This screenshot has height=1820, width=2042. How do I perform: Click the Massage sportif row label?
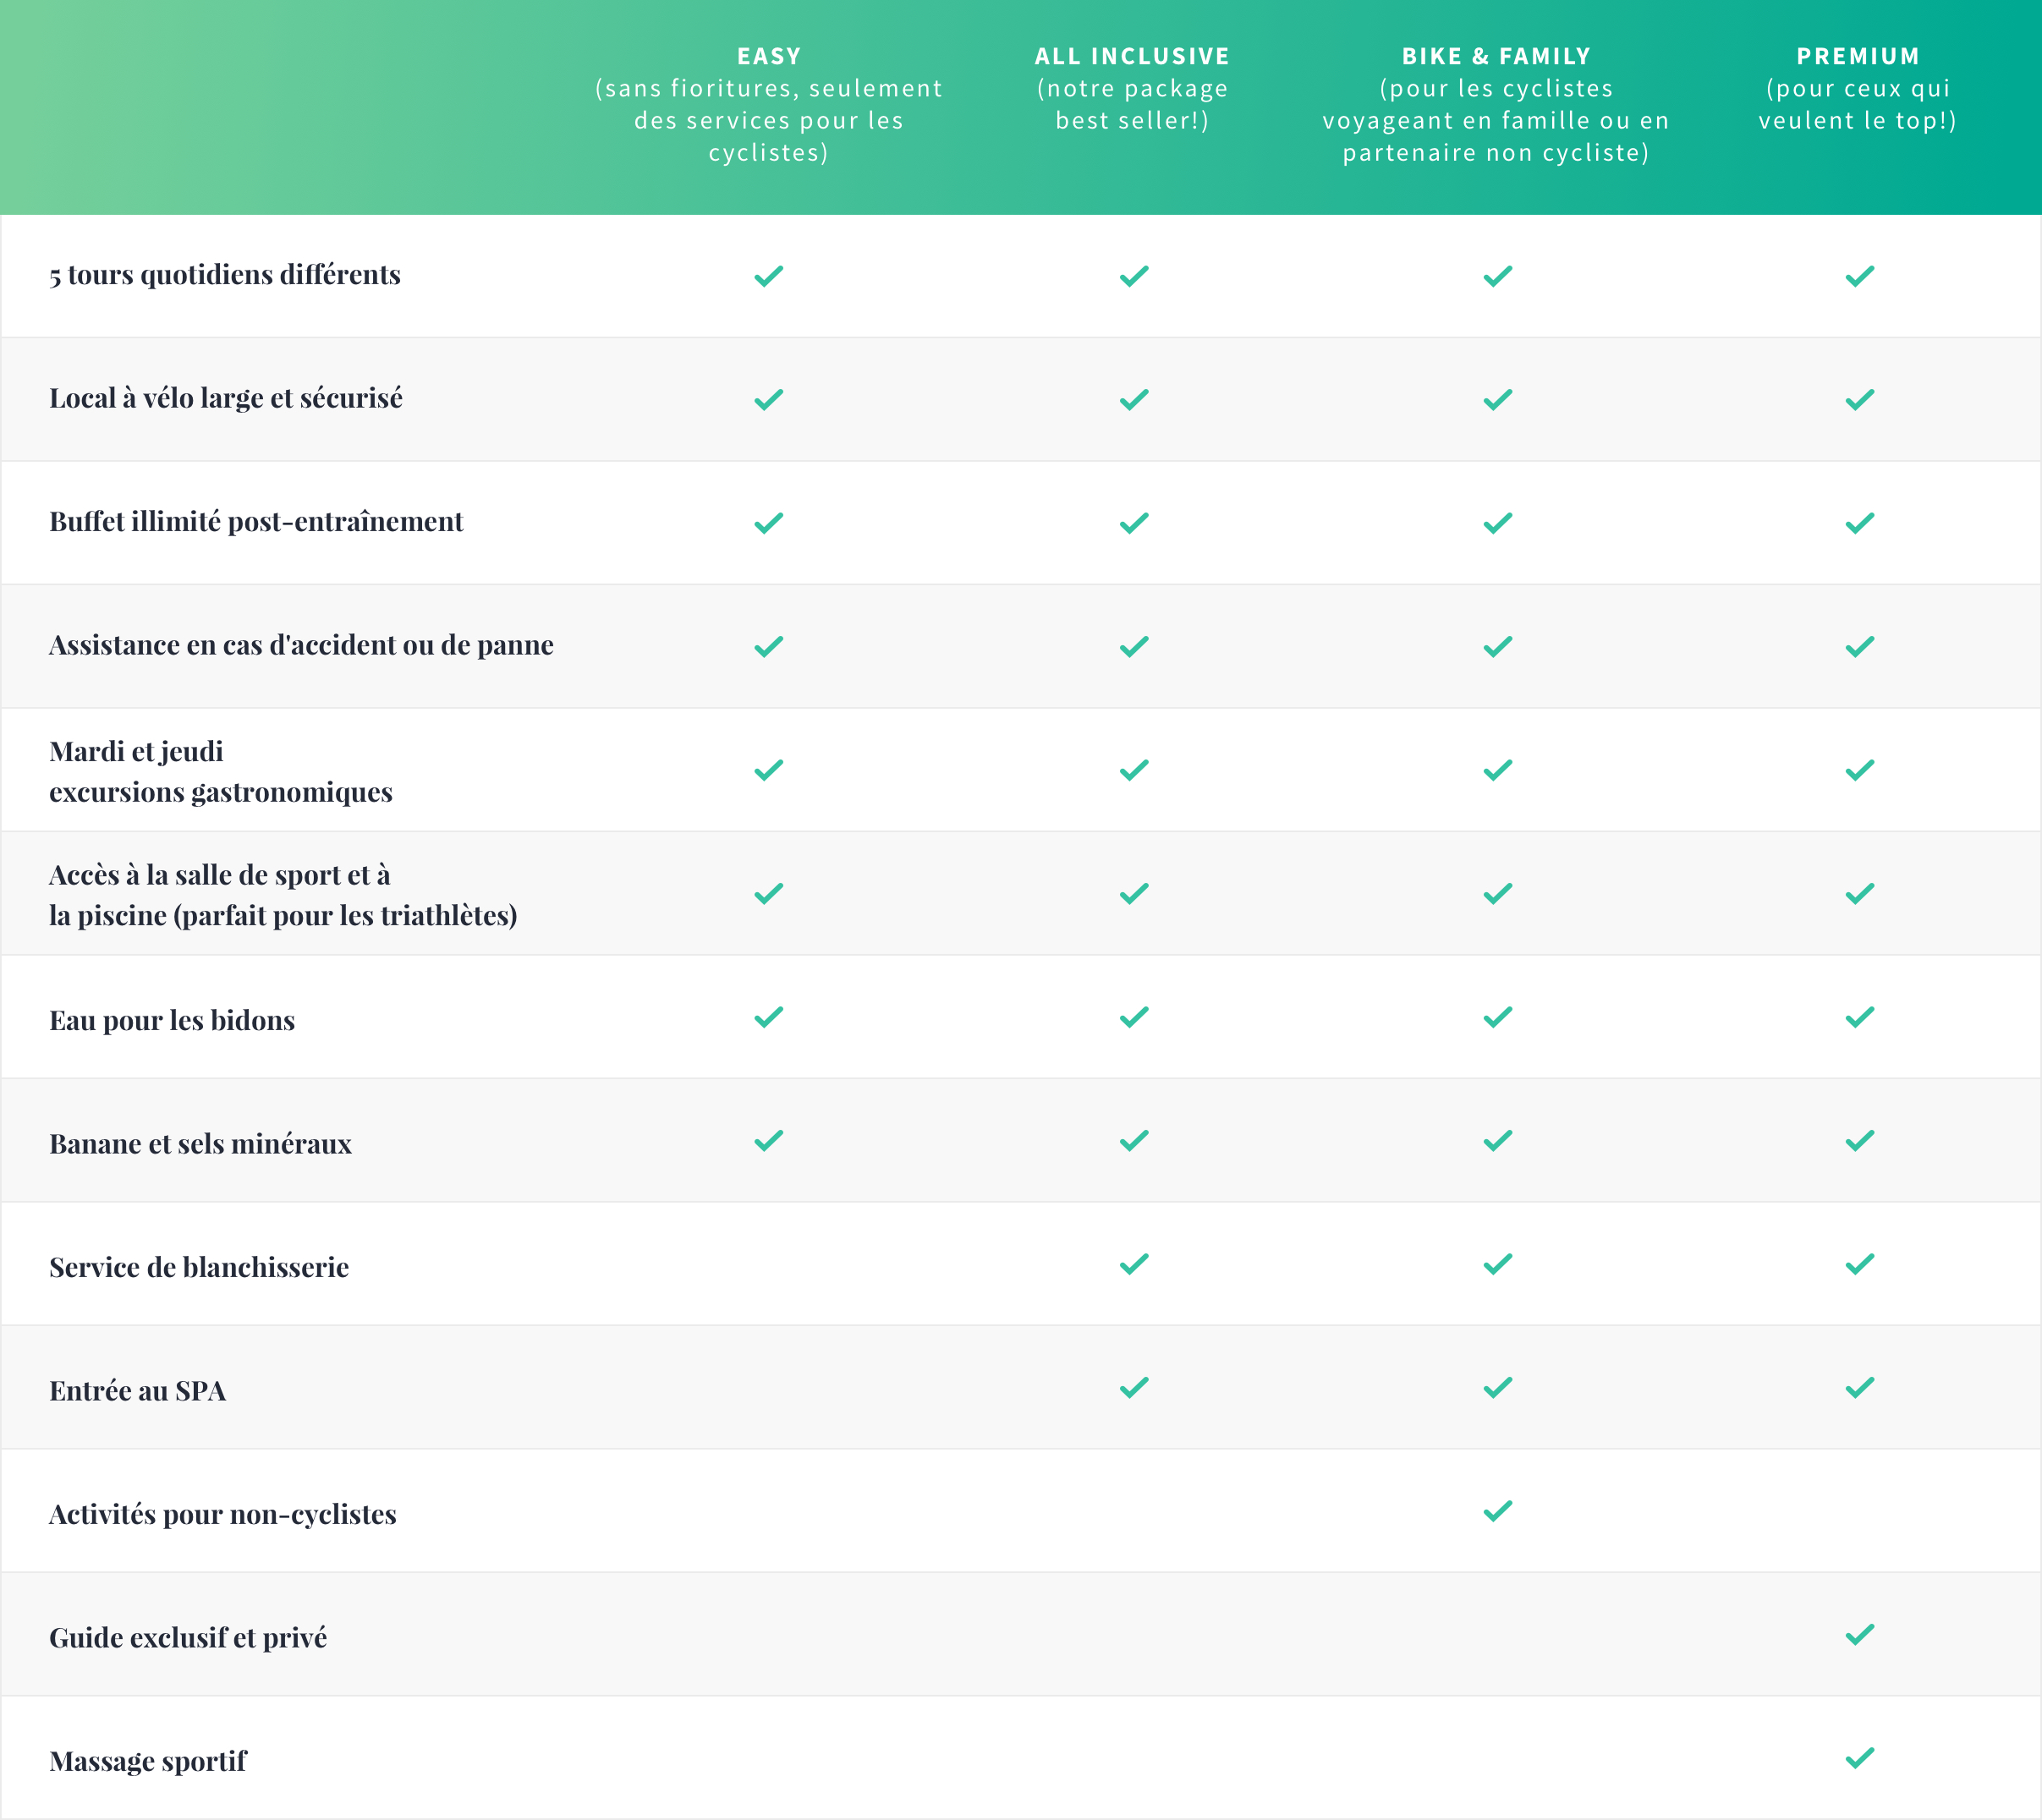tap(148, 1761)
